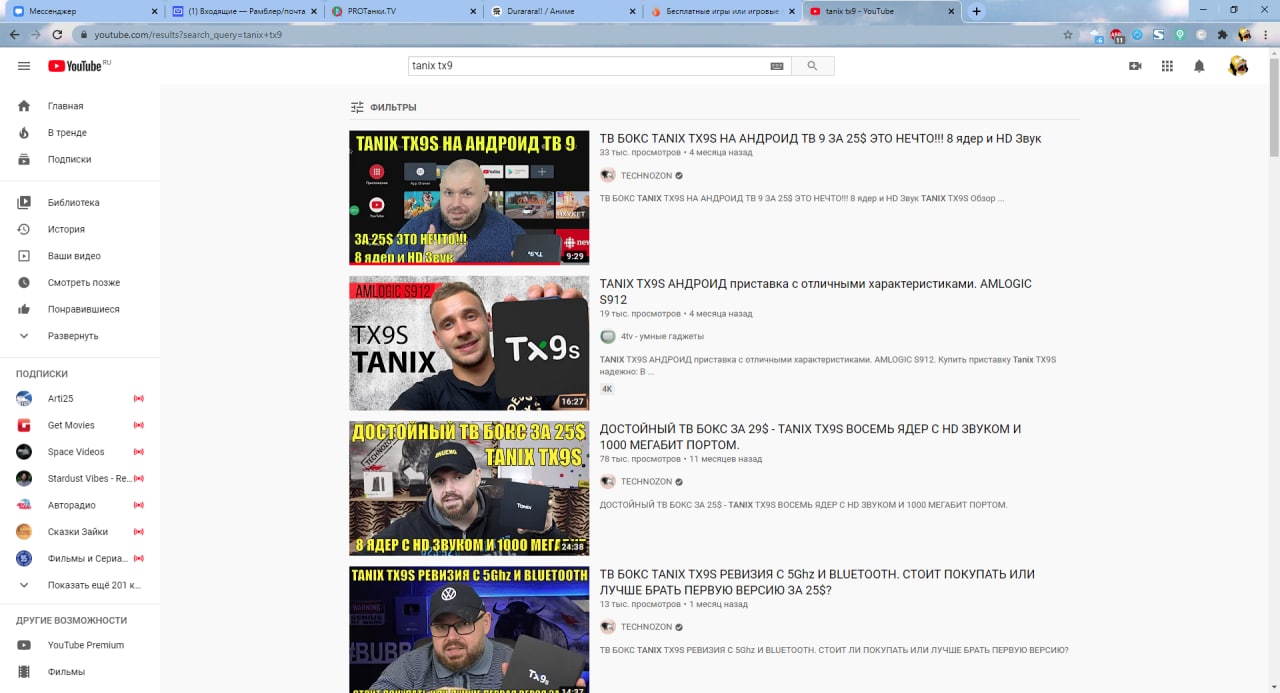The height and width of the screenshot is (693, 1280).
Task: Open Stardust Vibes subscription channel
Action: 80,478
